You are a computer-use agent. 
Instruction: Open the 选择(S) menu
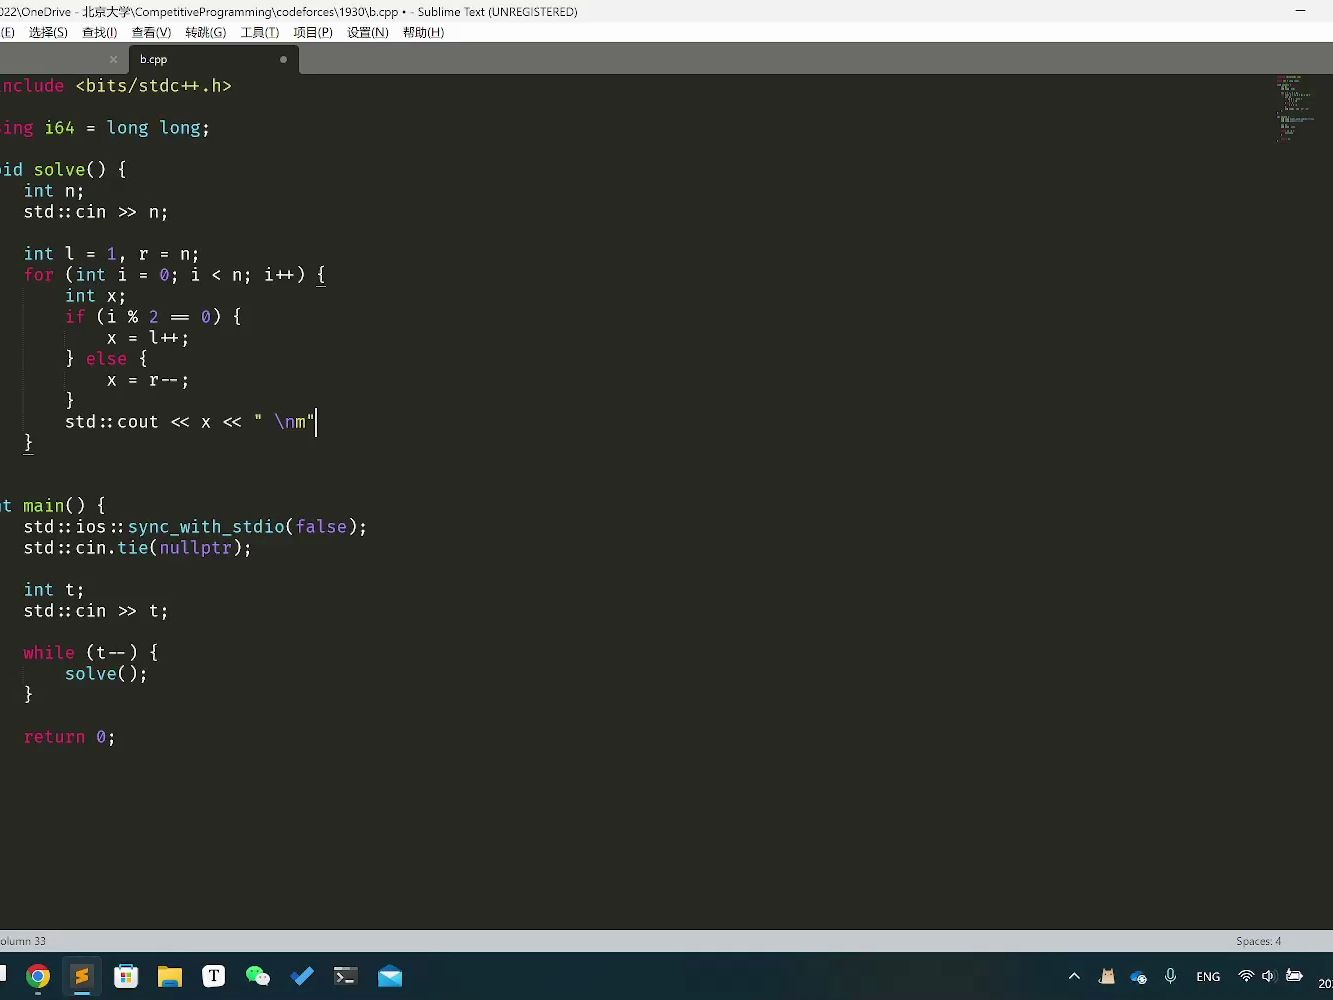[x=48, y=32]
